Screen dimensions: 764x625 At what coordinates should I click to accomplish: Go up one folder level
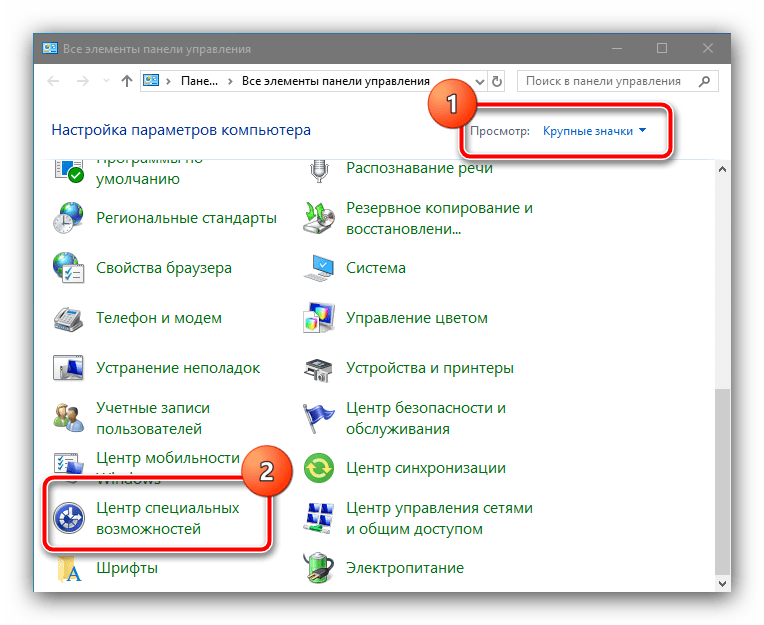pyautogui.click(x=127, y=81)
